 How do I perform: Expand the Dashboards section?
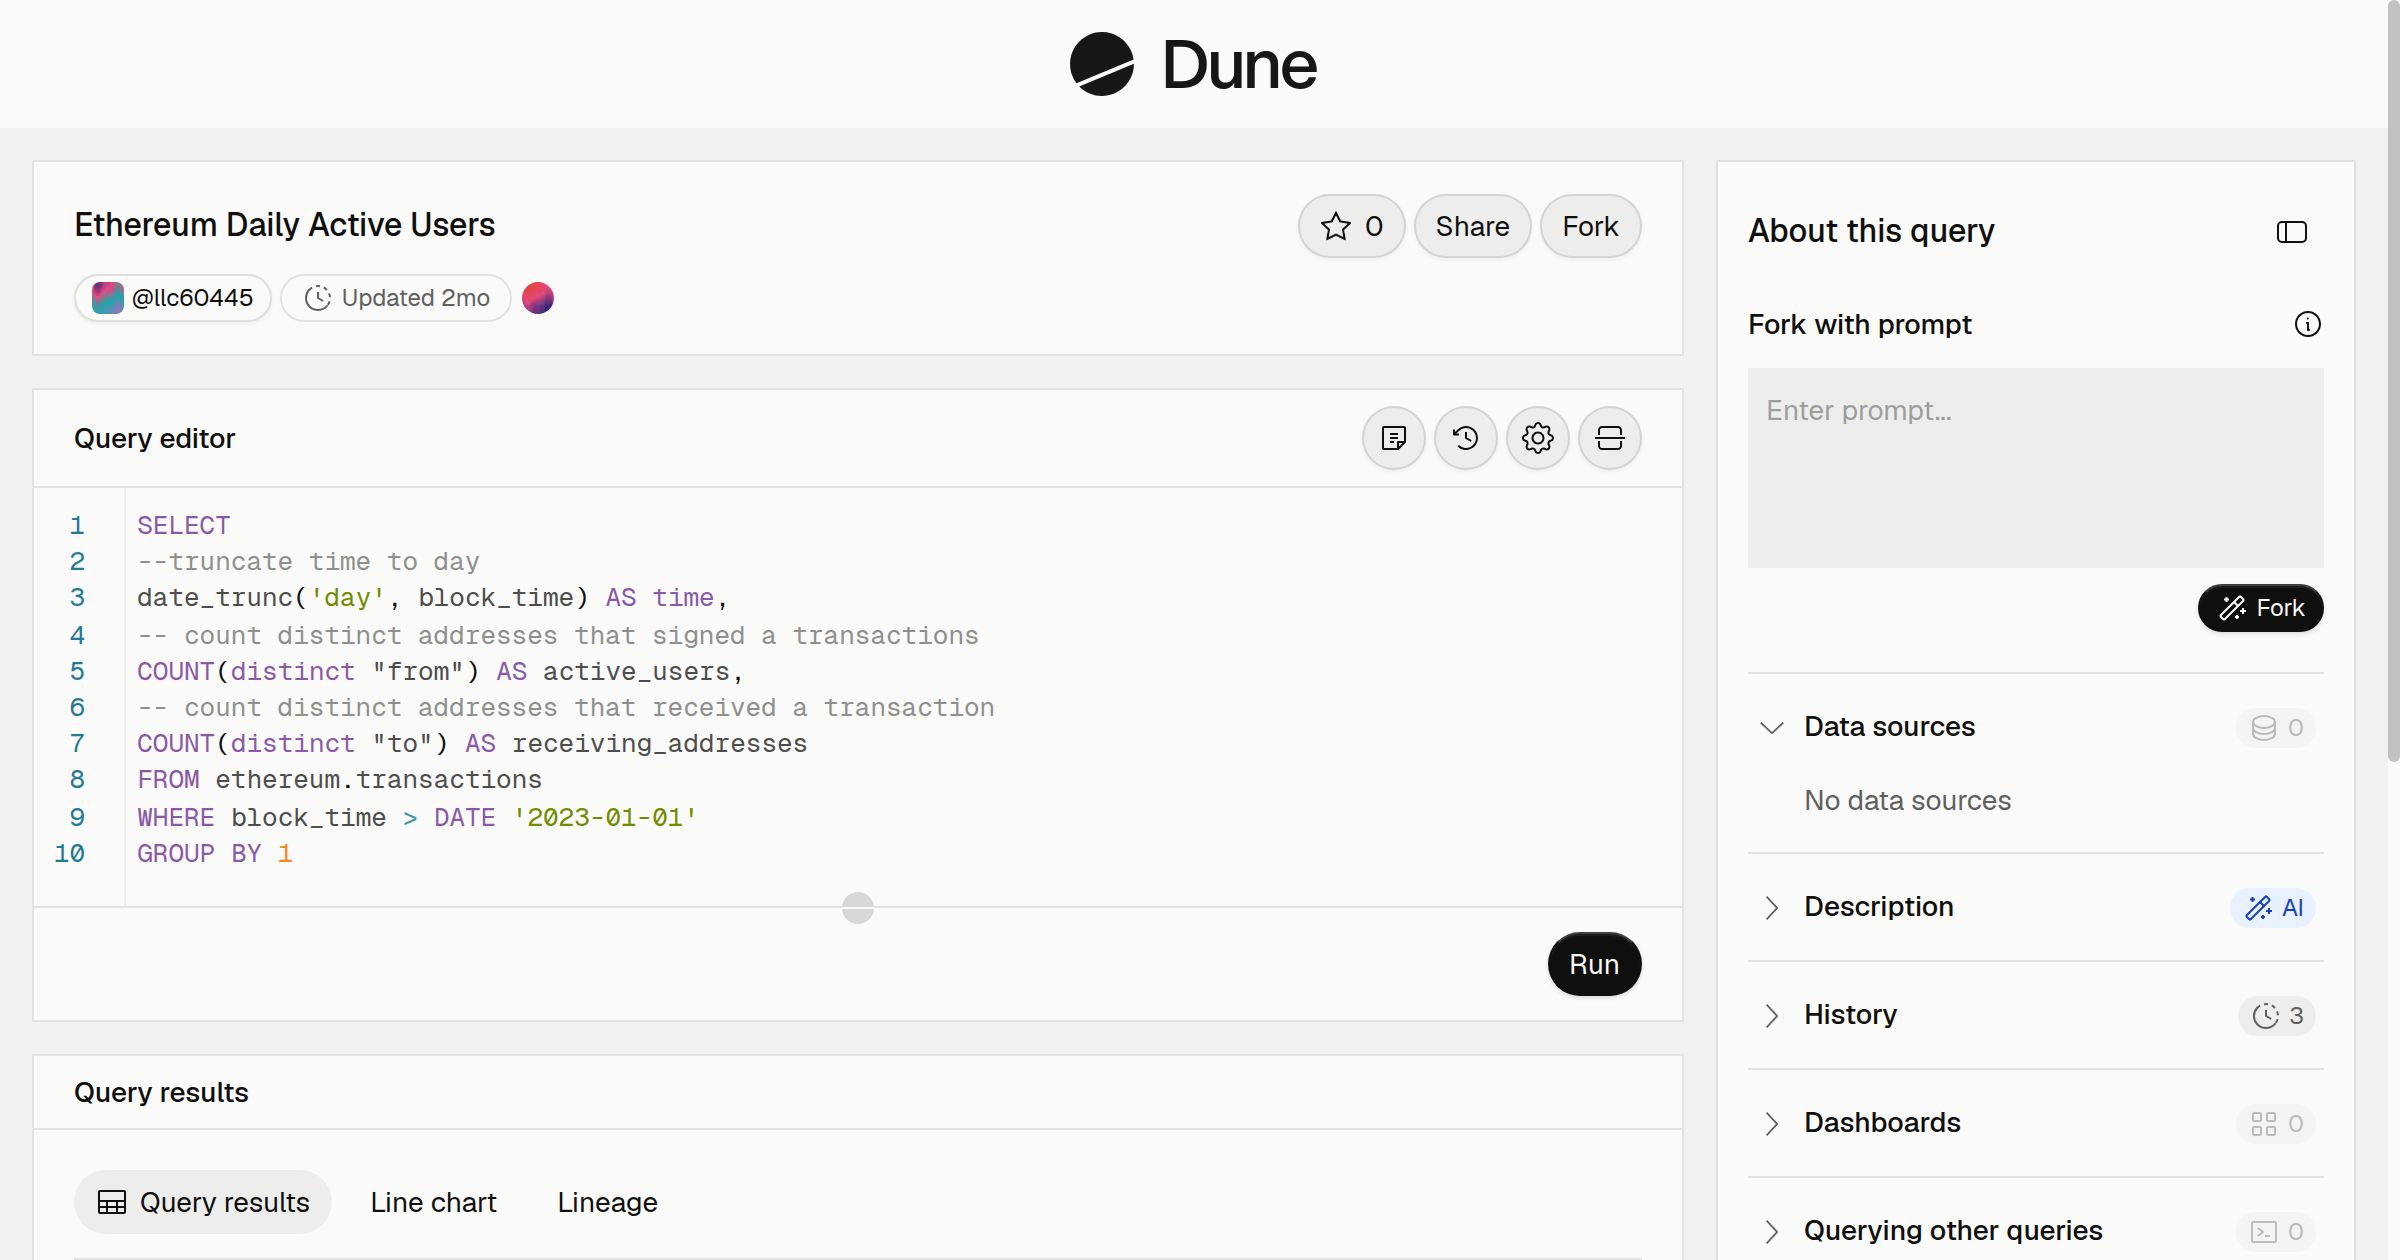click(x=1771, y=1123)
